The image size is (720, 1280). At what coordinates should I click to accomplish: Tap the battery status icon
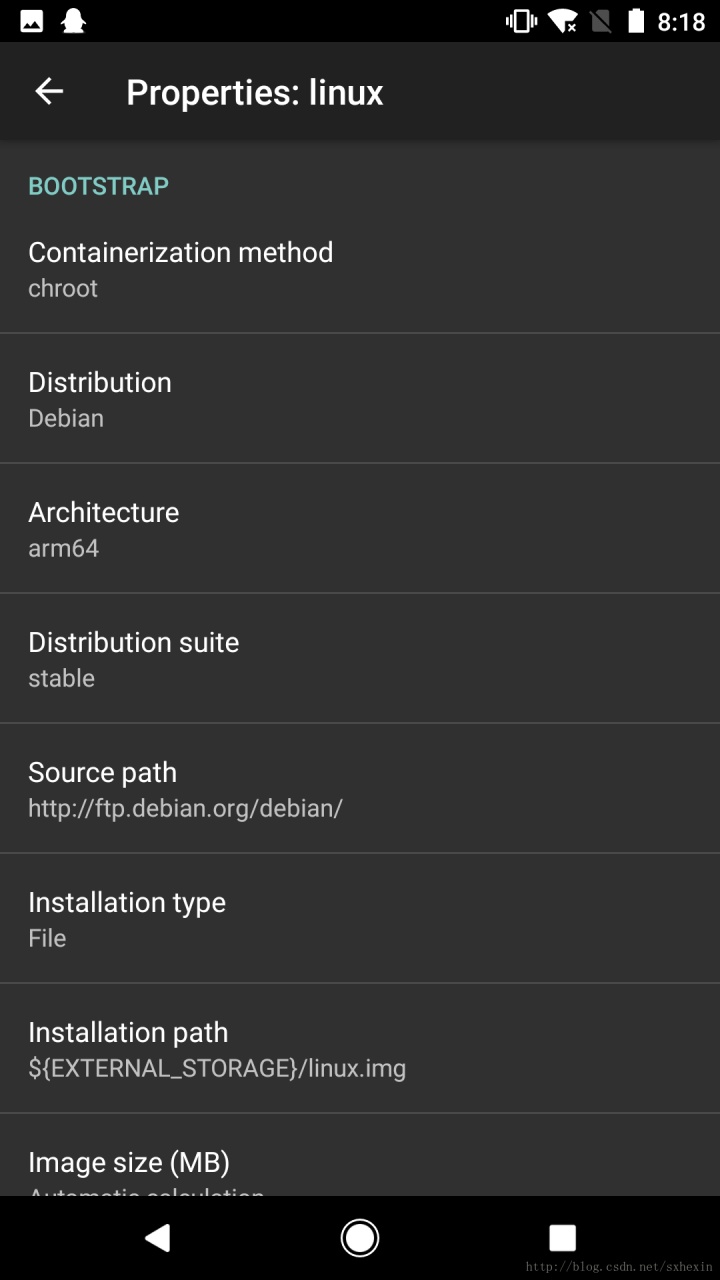636,20
